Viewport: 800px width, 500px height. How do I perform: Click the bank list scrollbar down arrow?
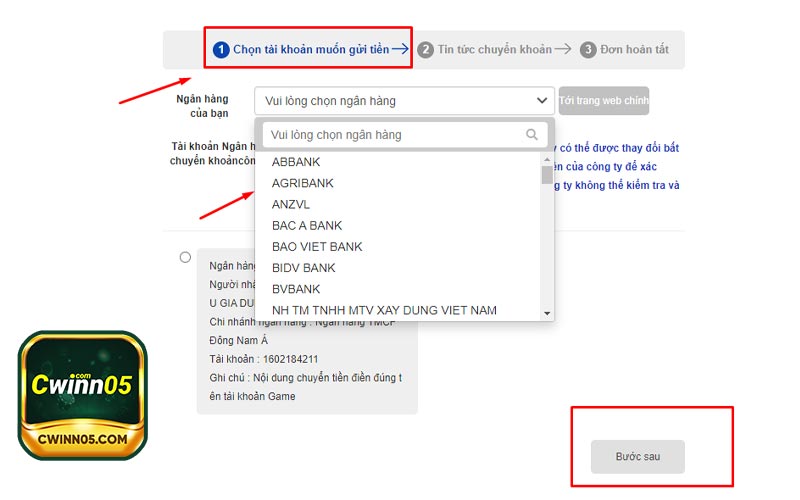[547, 313]
